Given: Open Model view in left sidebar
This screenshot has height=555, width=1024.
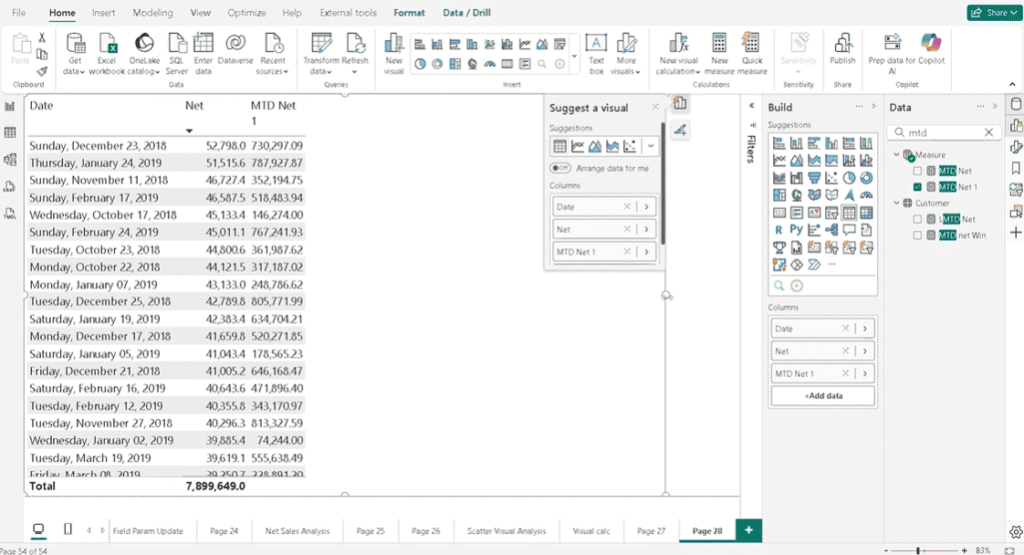Looking at the screenshot, I should 10,159.
